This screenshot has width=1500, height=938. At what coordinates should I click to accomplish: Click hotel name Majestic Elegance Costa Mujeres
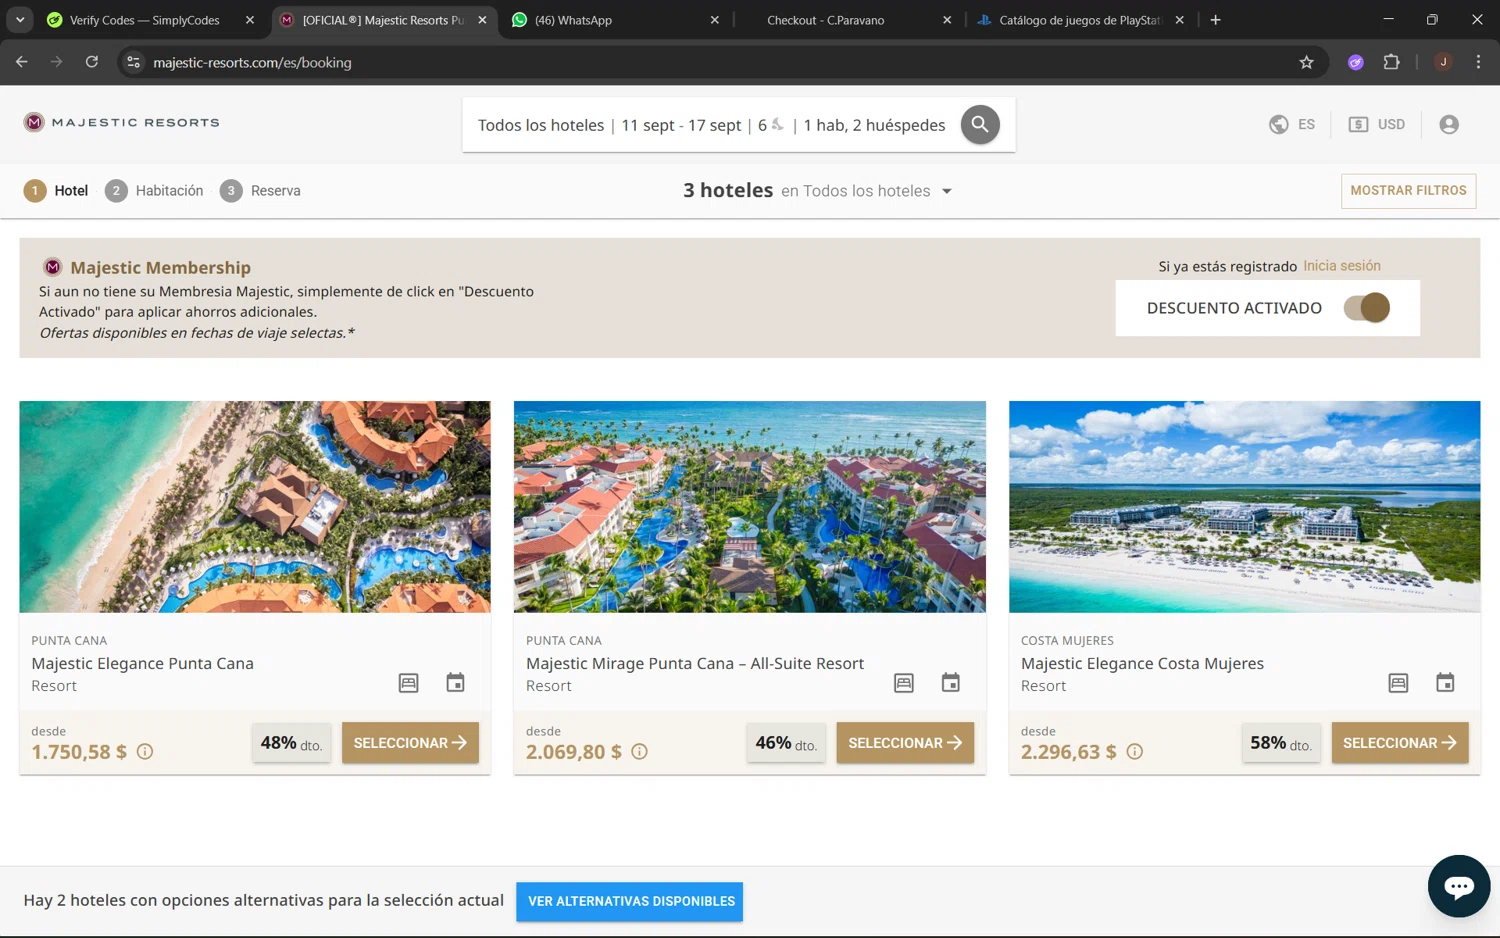[x=1142, y=663]
